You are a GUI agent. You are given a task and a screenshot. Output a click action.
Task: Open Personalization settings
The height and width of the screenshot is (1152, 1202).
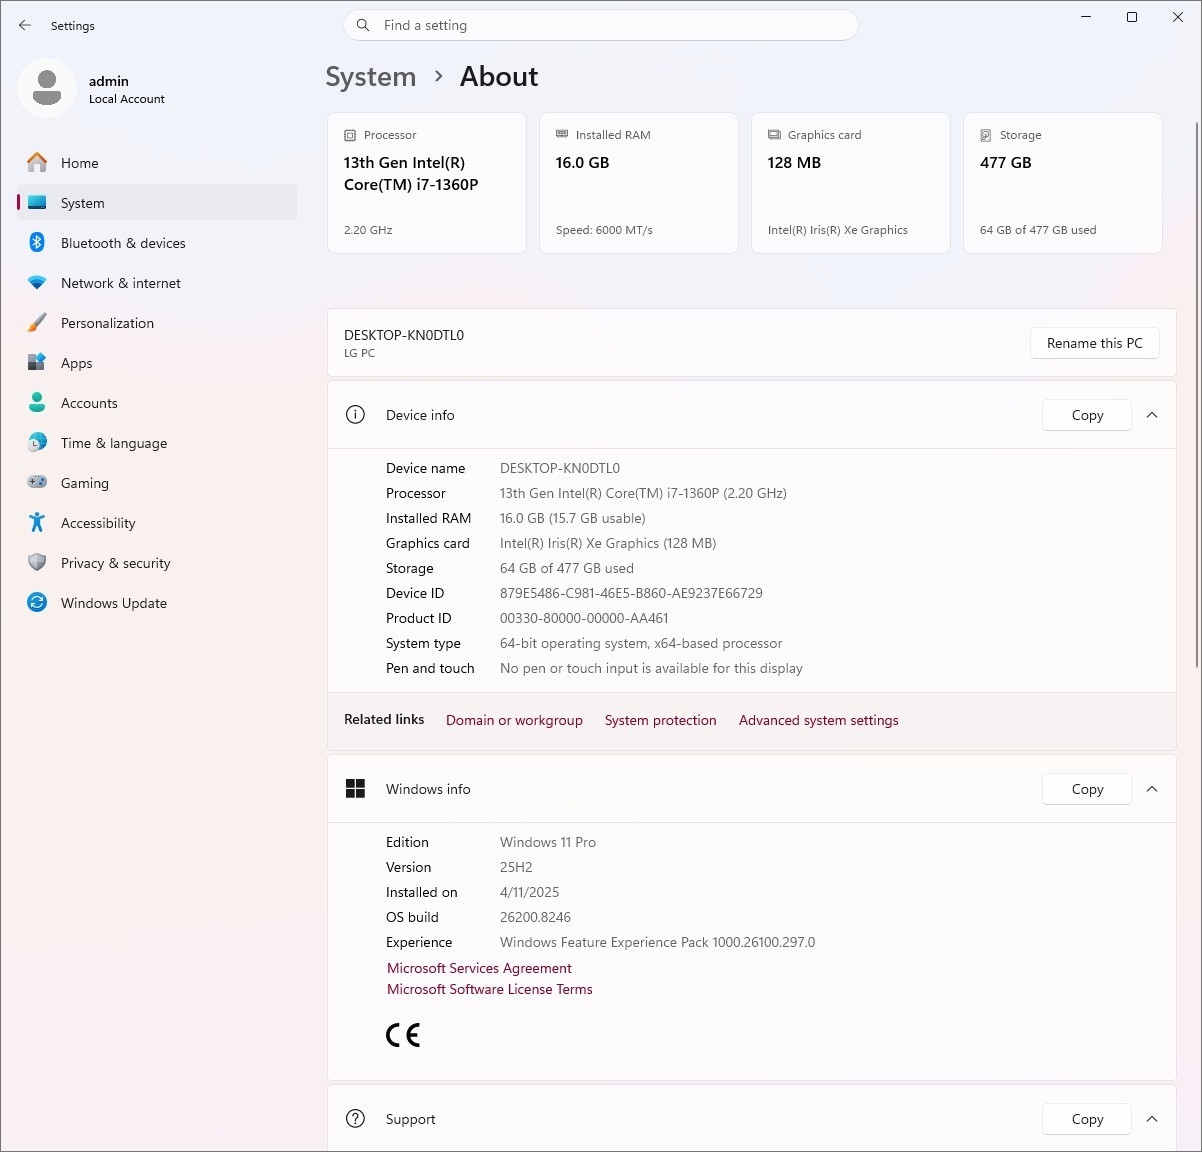coord(157,323)
